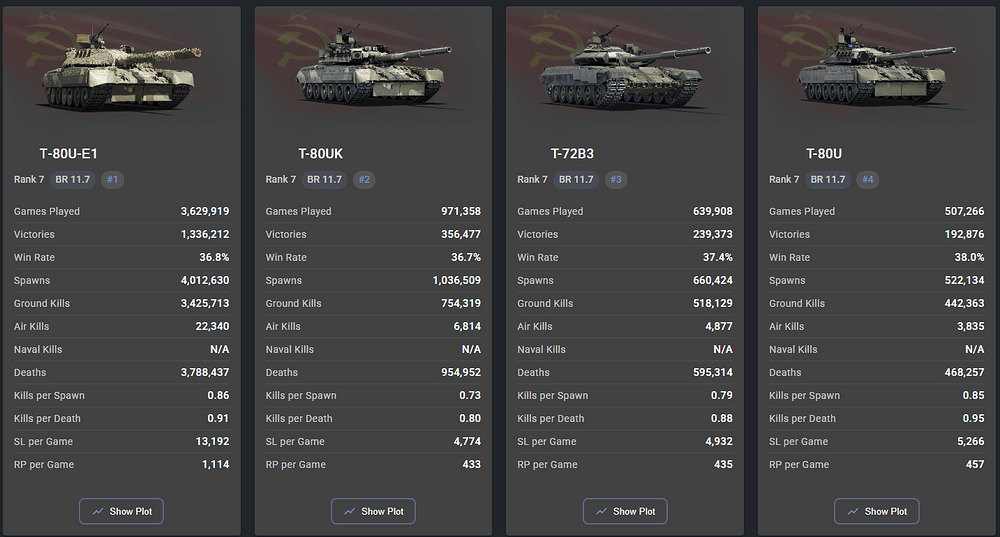Click the #1 ranking badge

112,180
